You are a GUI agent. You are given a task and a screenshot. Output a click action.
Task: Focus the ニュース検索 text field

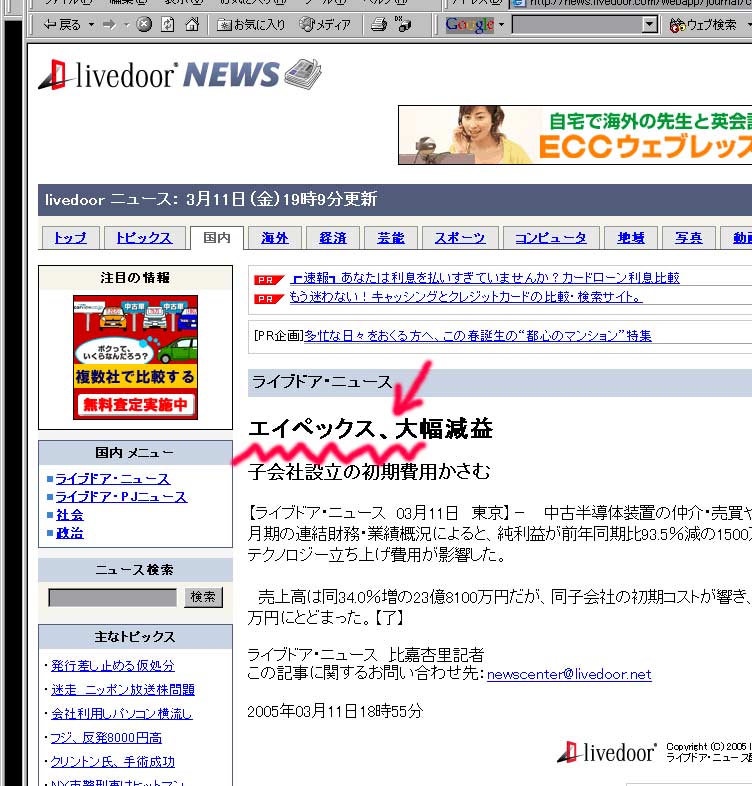[113, 598]
